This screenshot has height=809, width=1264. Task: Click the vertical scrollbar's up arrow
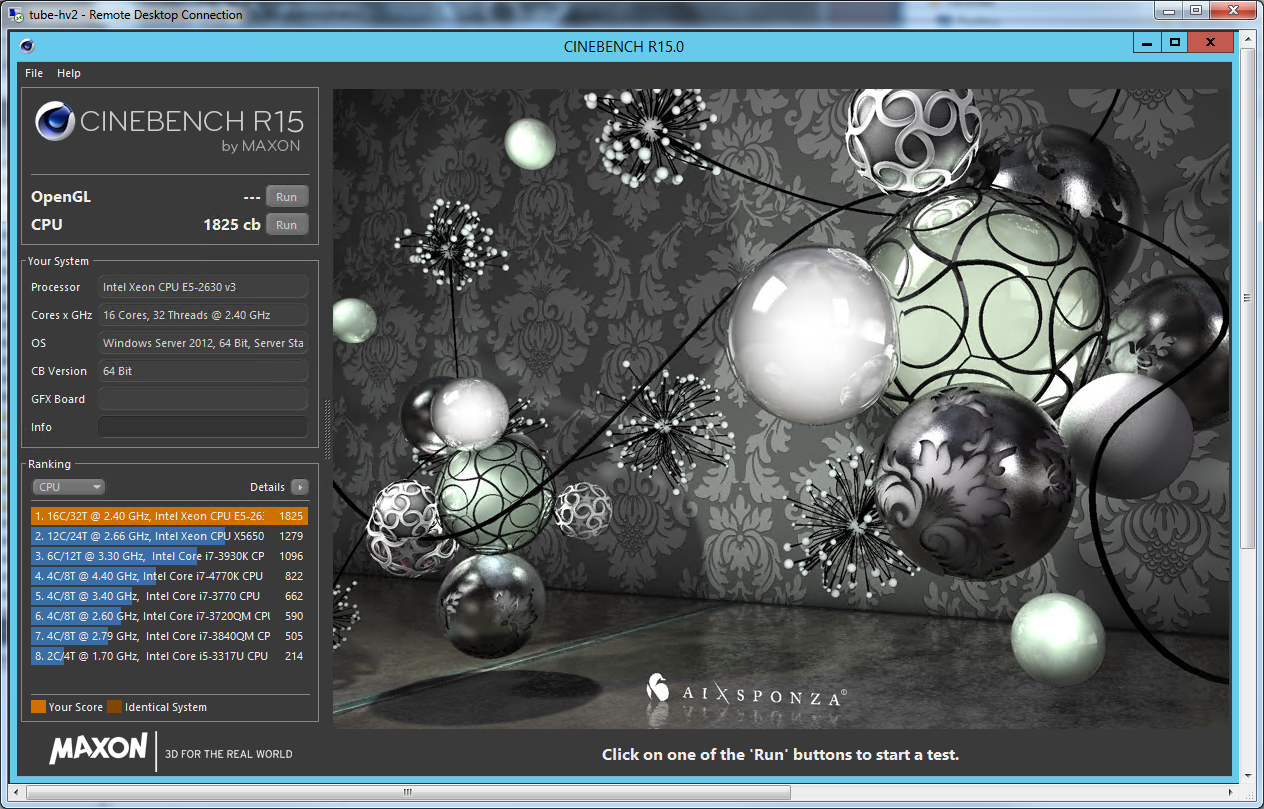tap(1247, 39)
